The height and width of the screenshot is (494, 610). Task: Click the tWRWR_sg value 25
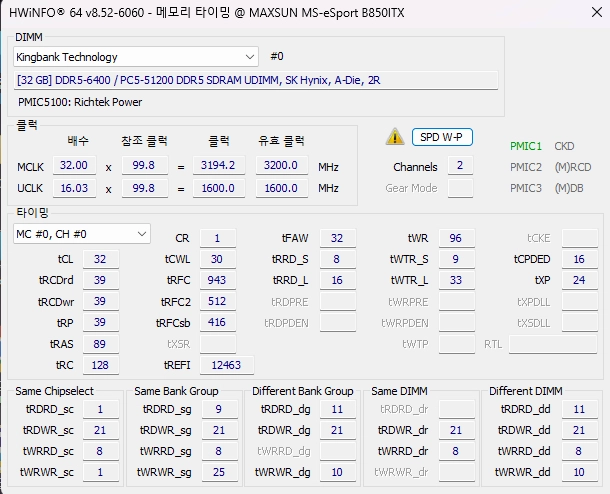point(219,472)
